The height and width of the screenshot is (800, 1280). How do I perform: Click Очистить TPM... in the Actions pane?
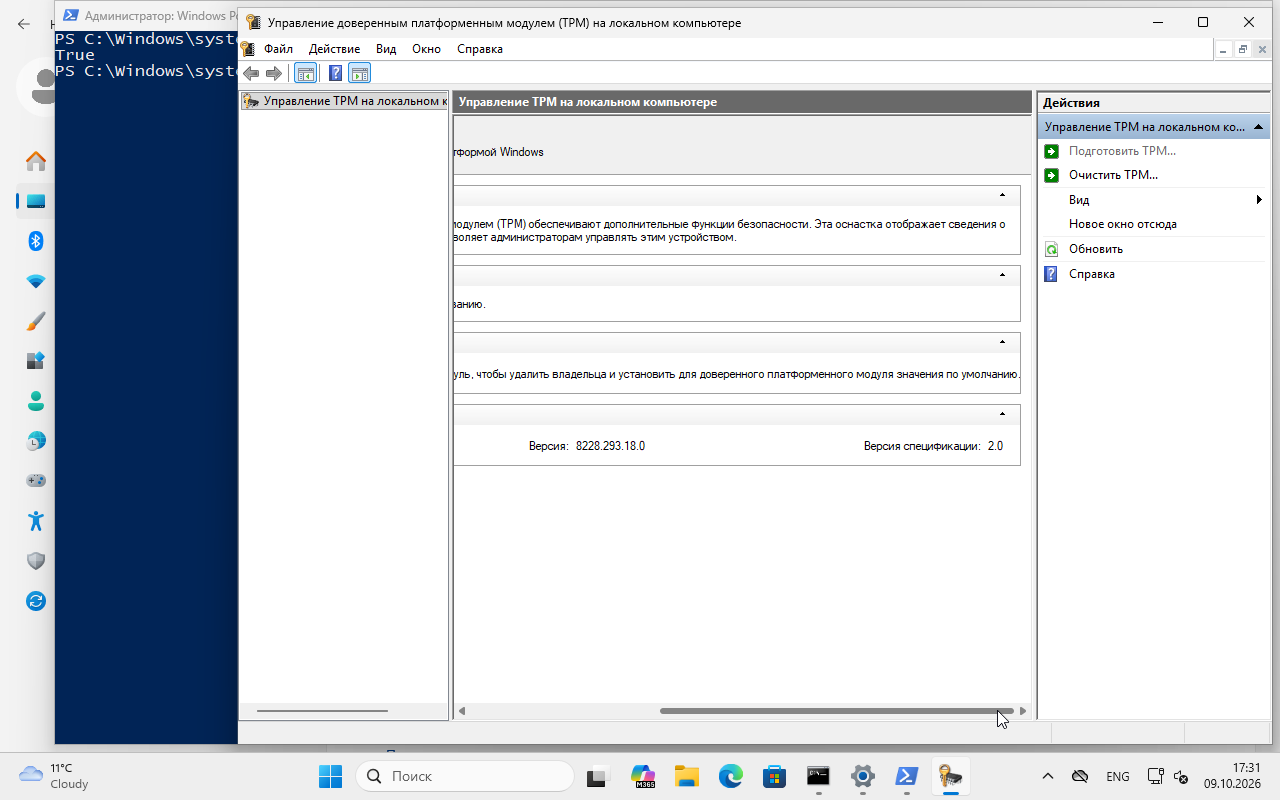tap(1113, 175)
